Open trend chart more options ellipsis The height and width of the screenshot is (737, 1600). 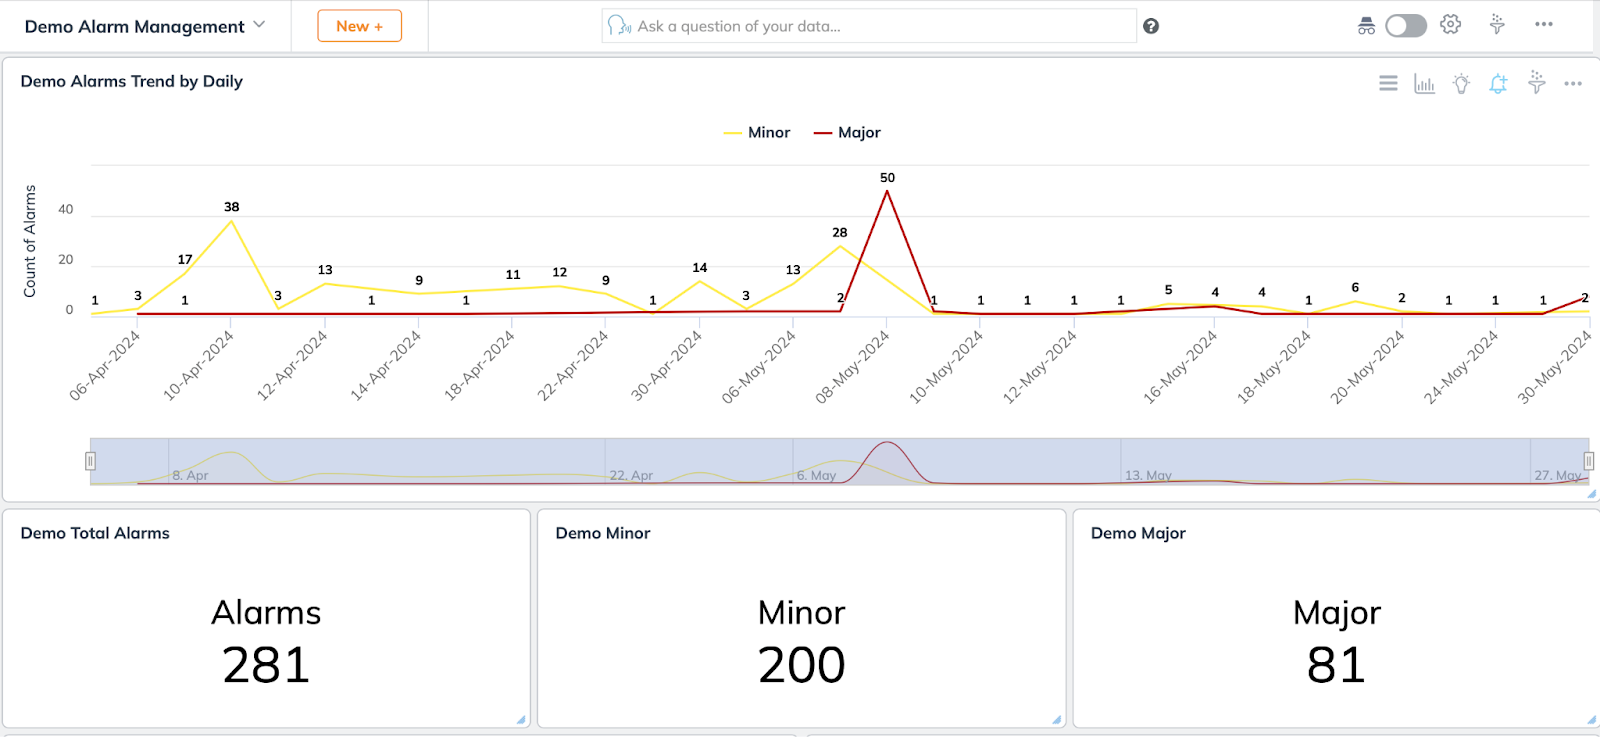(1573, 84)
